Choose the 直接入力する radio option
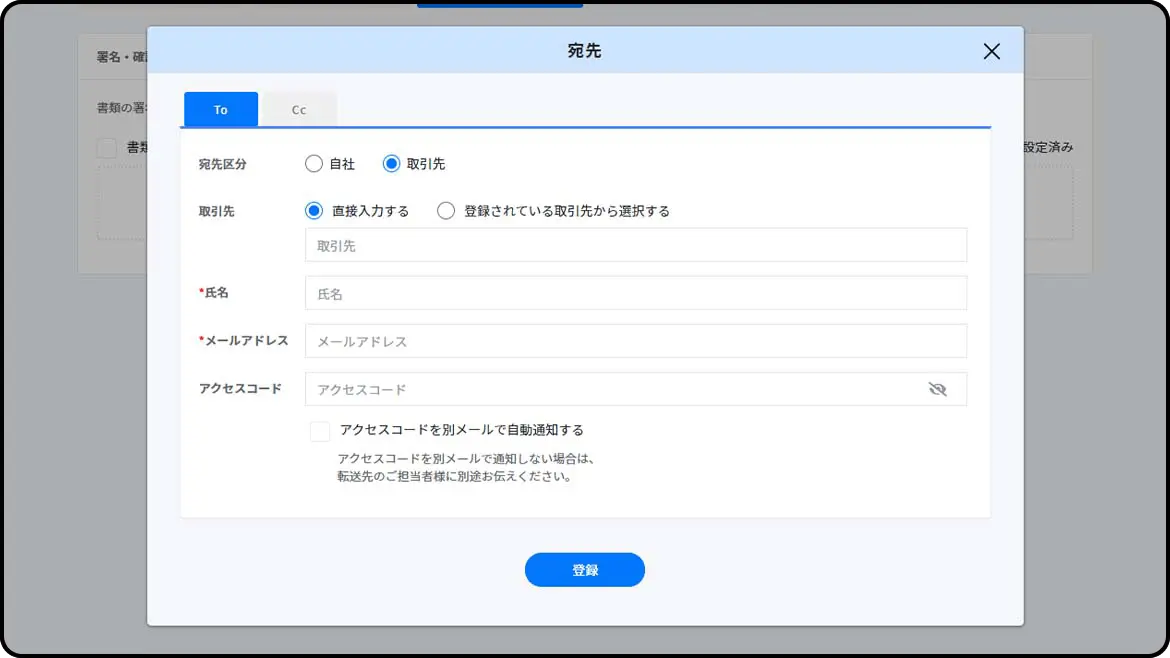The image size is (1170, 658). point(314,211)
